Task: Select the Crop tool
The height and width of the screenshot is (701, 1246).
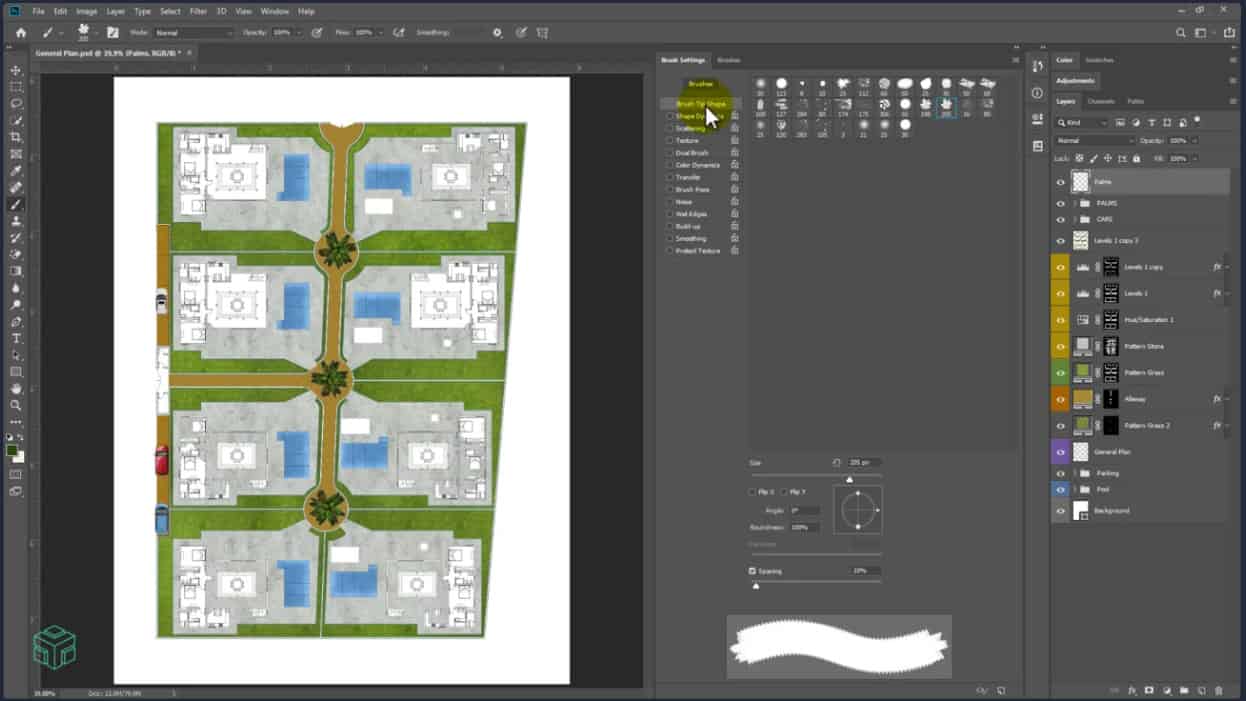Action: coord(16,137)
